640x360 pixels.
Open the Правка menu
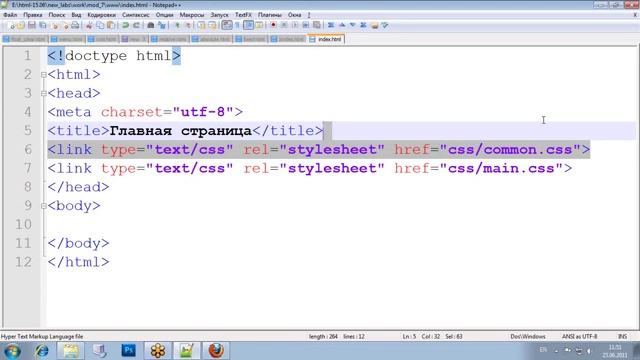33,15
